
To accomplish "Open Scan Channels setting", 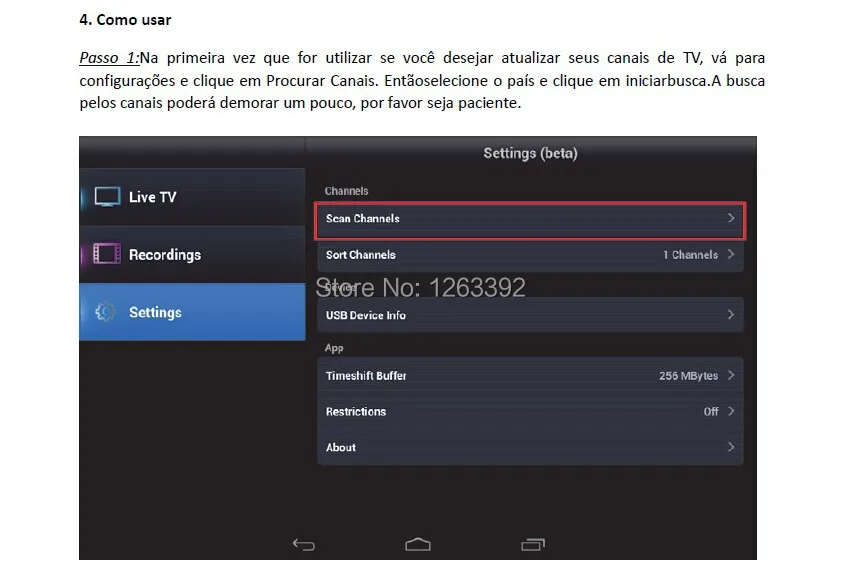I will coord(530,219).
